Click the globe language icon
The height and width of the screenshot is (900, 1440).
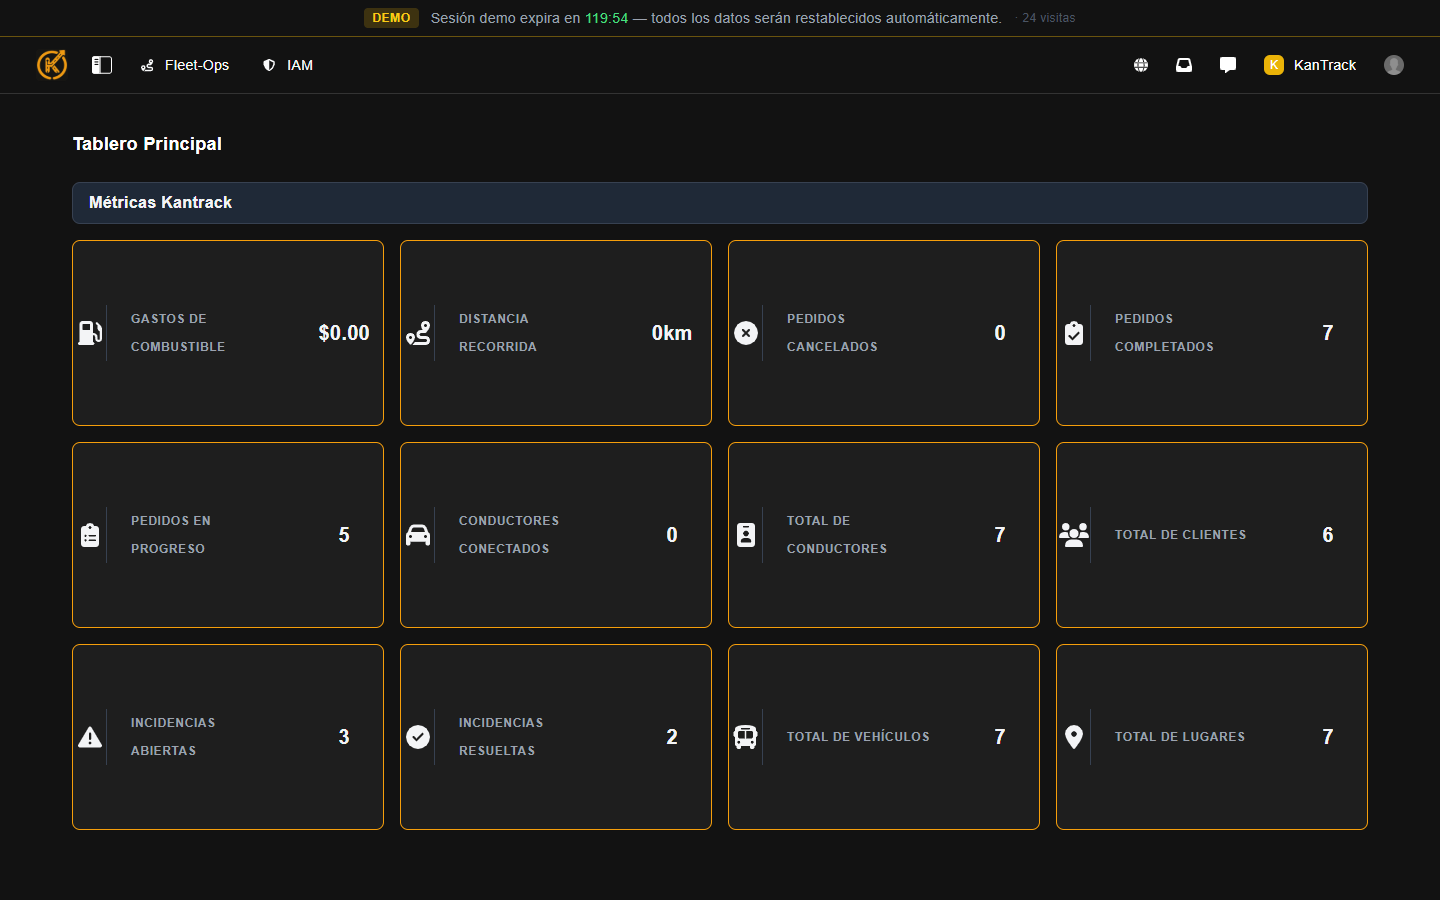click(x=1141, y=65)
